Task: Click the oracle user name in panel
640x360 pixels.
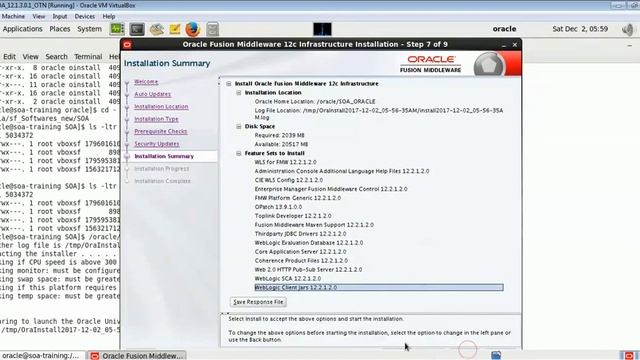Action: (504, 29)
